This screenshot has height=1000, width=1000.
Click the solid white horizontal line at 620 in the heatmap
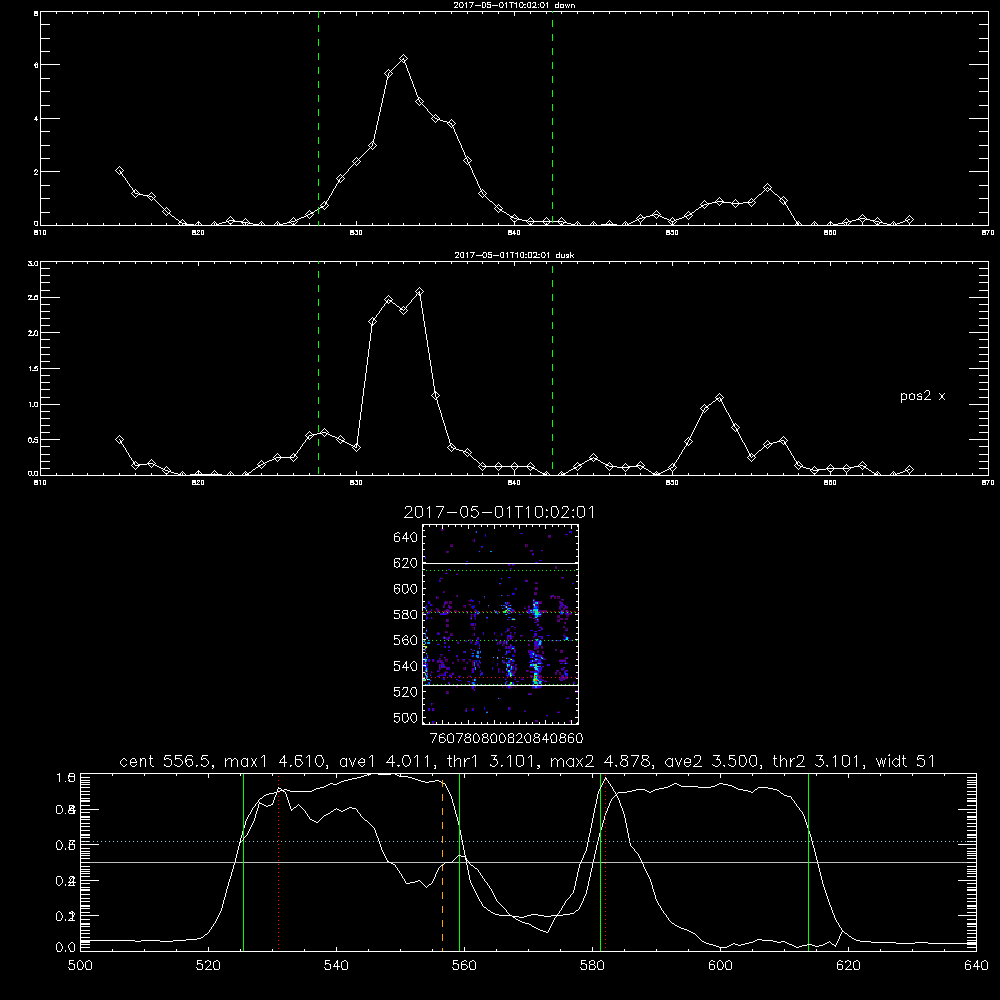click(500, 563)
